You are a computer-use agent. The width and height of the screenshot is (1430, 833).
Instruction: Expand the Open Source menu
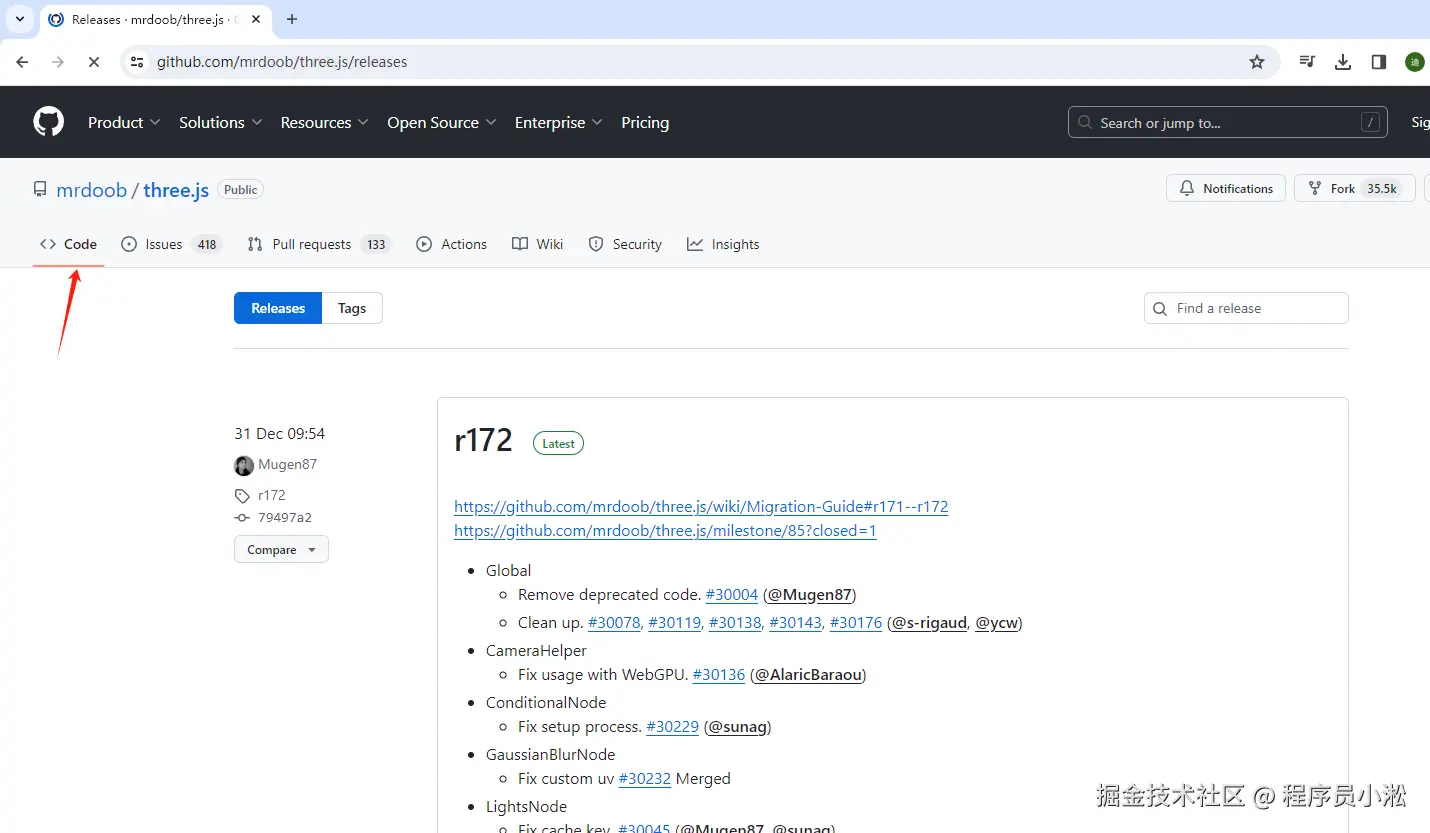point(441,122)
